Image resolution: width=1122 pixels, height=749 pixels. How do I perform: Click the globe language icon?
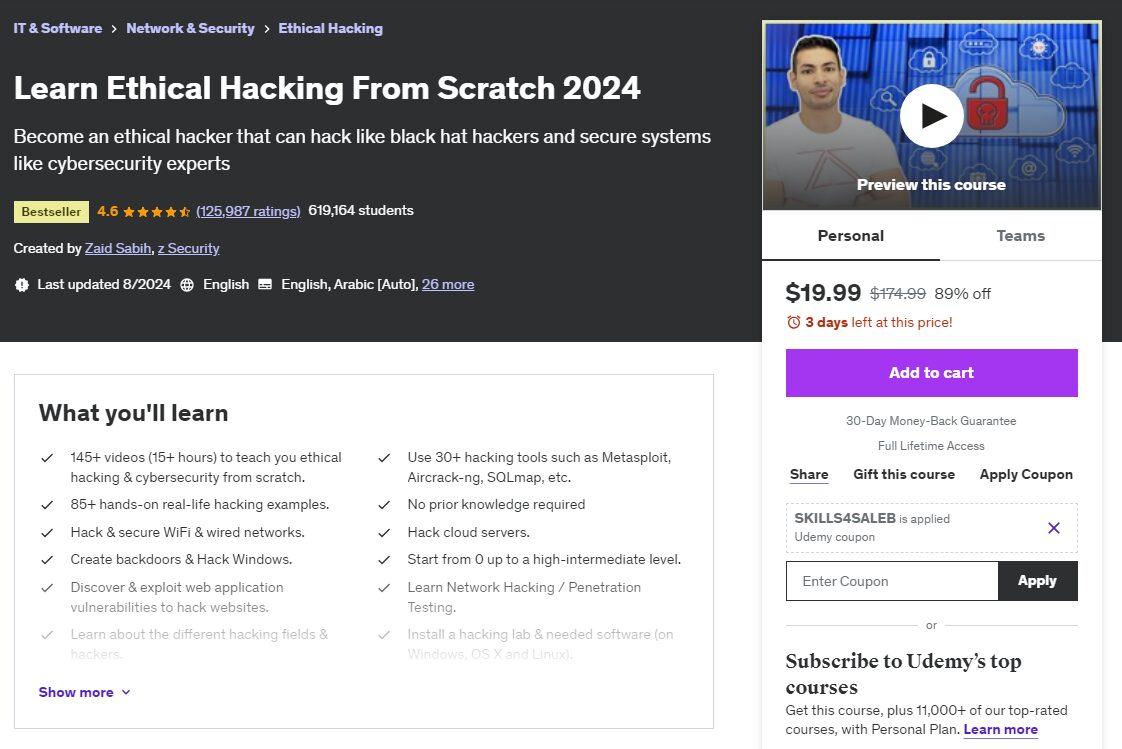(187, 284)
